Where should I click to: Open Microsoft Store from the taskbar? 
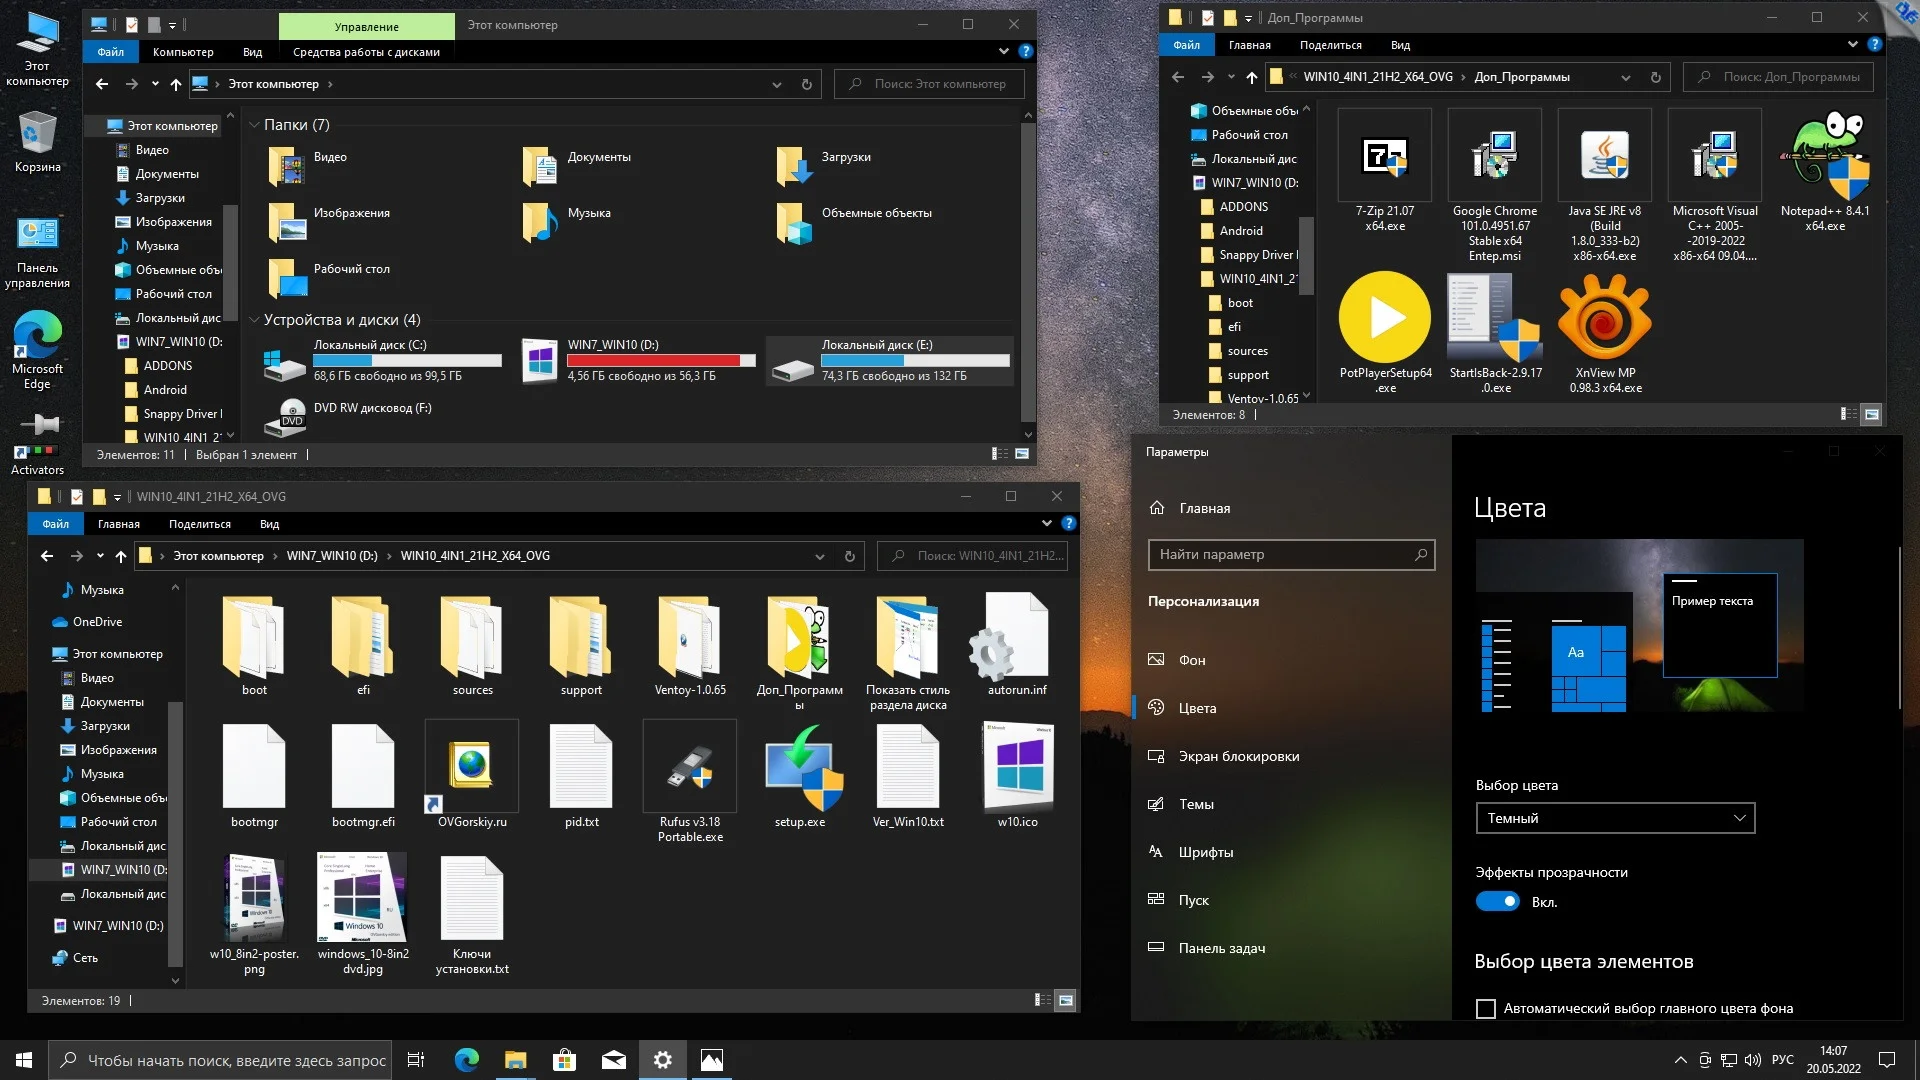[564, 1060]
